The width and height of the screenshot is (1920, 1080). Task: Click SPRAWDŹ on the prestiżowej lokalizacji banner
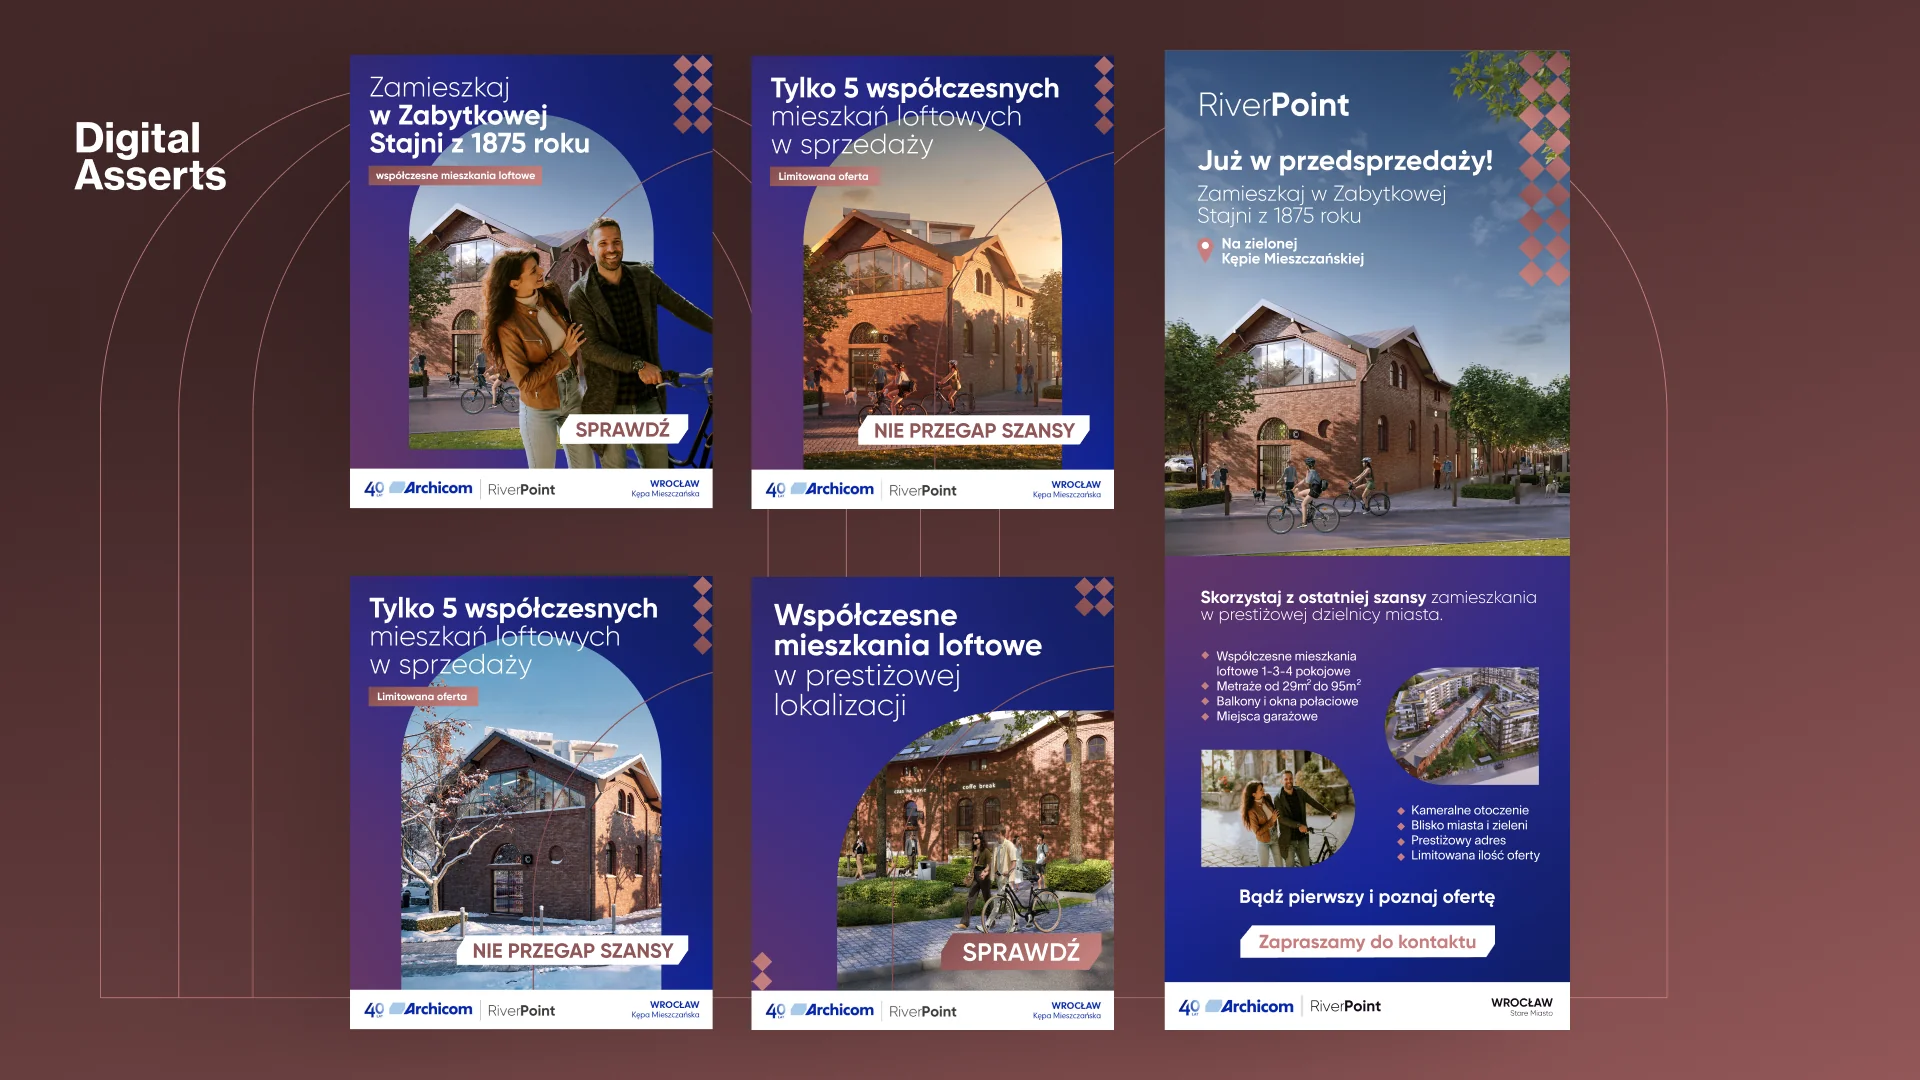click(x=1021, y=952)
